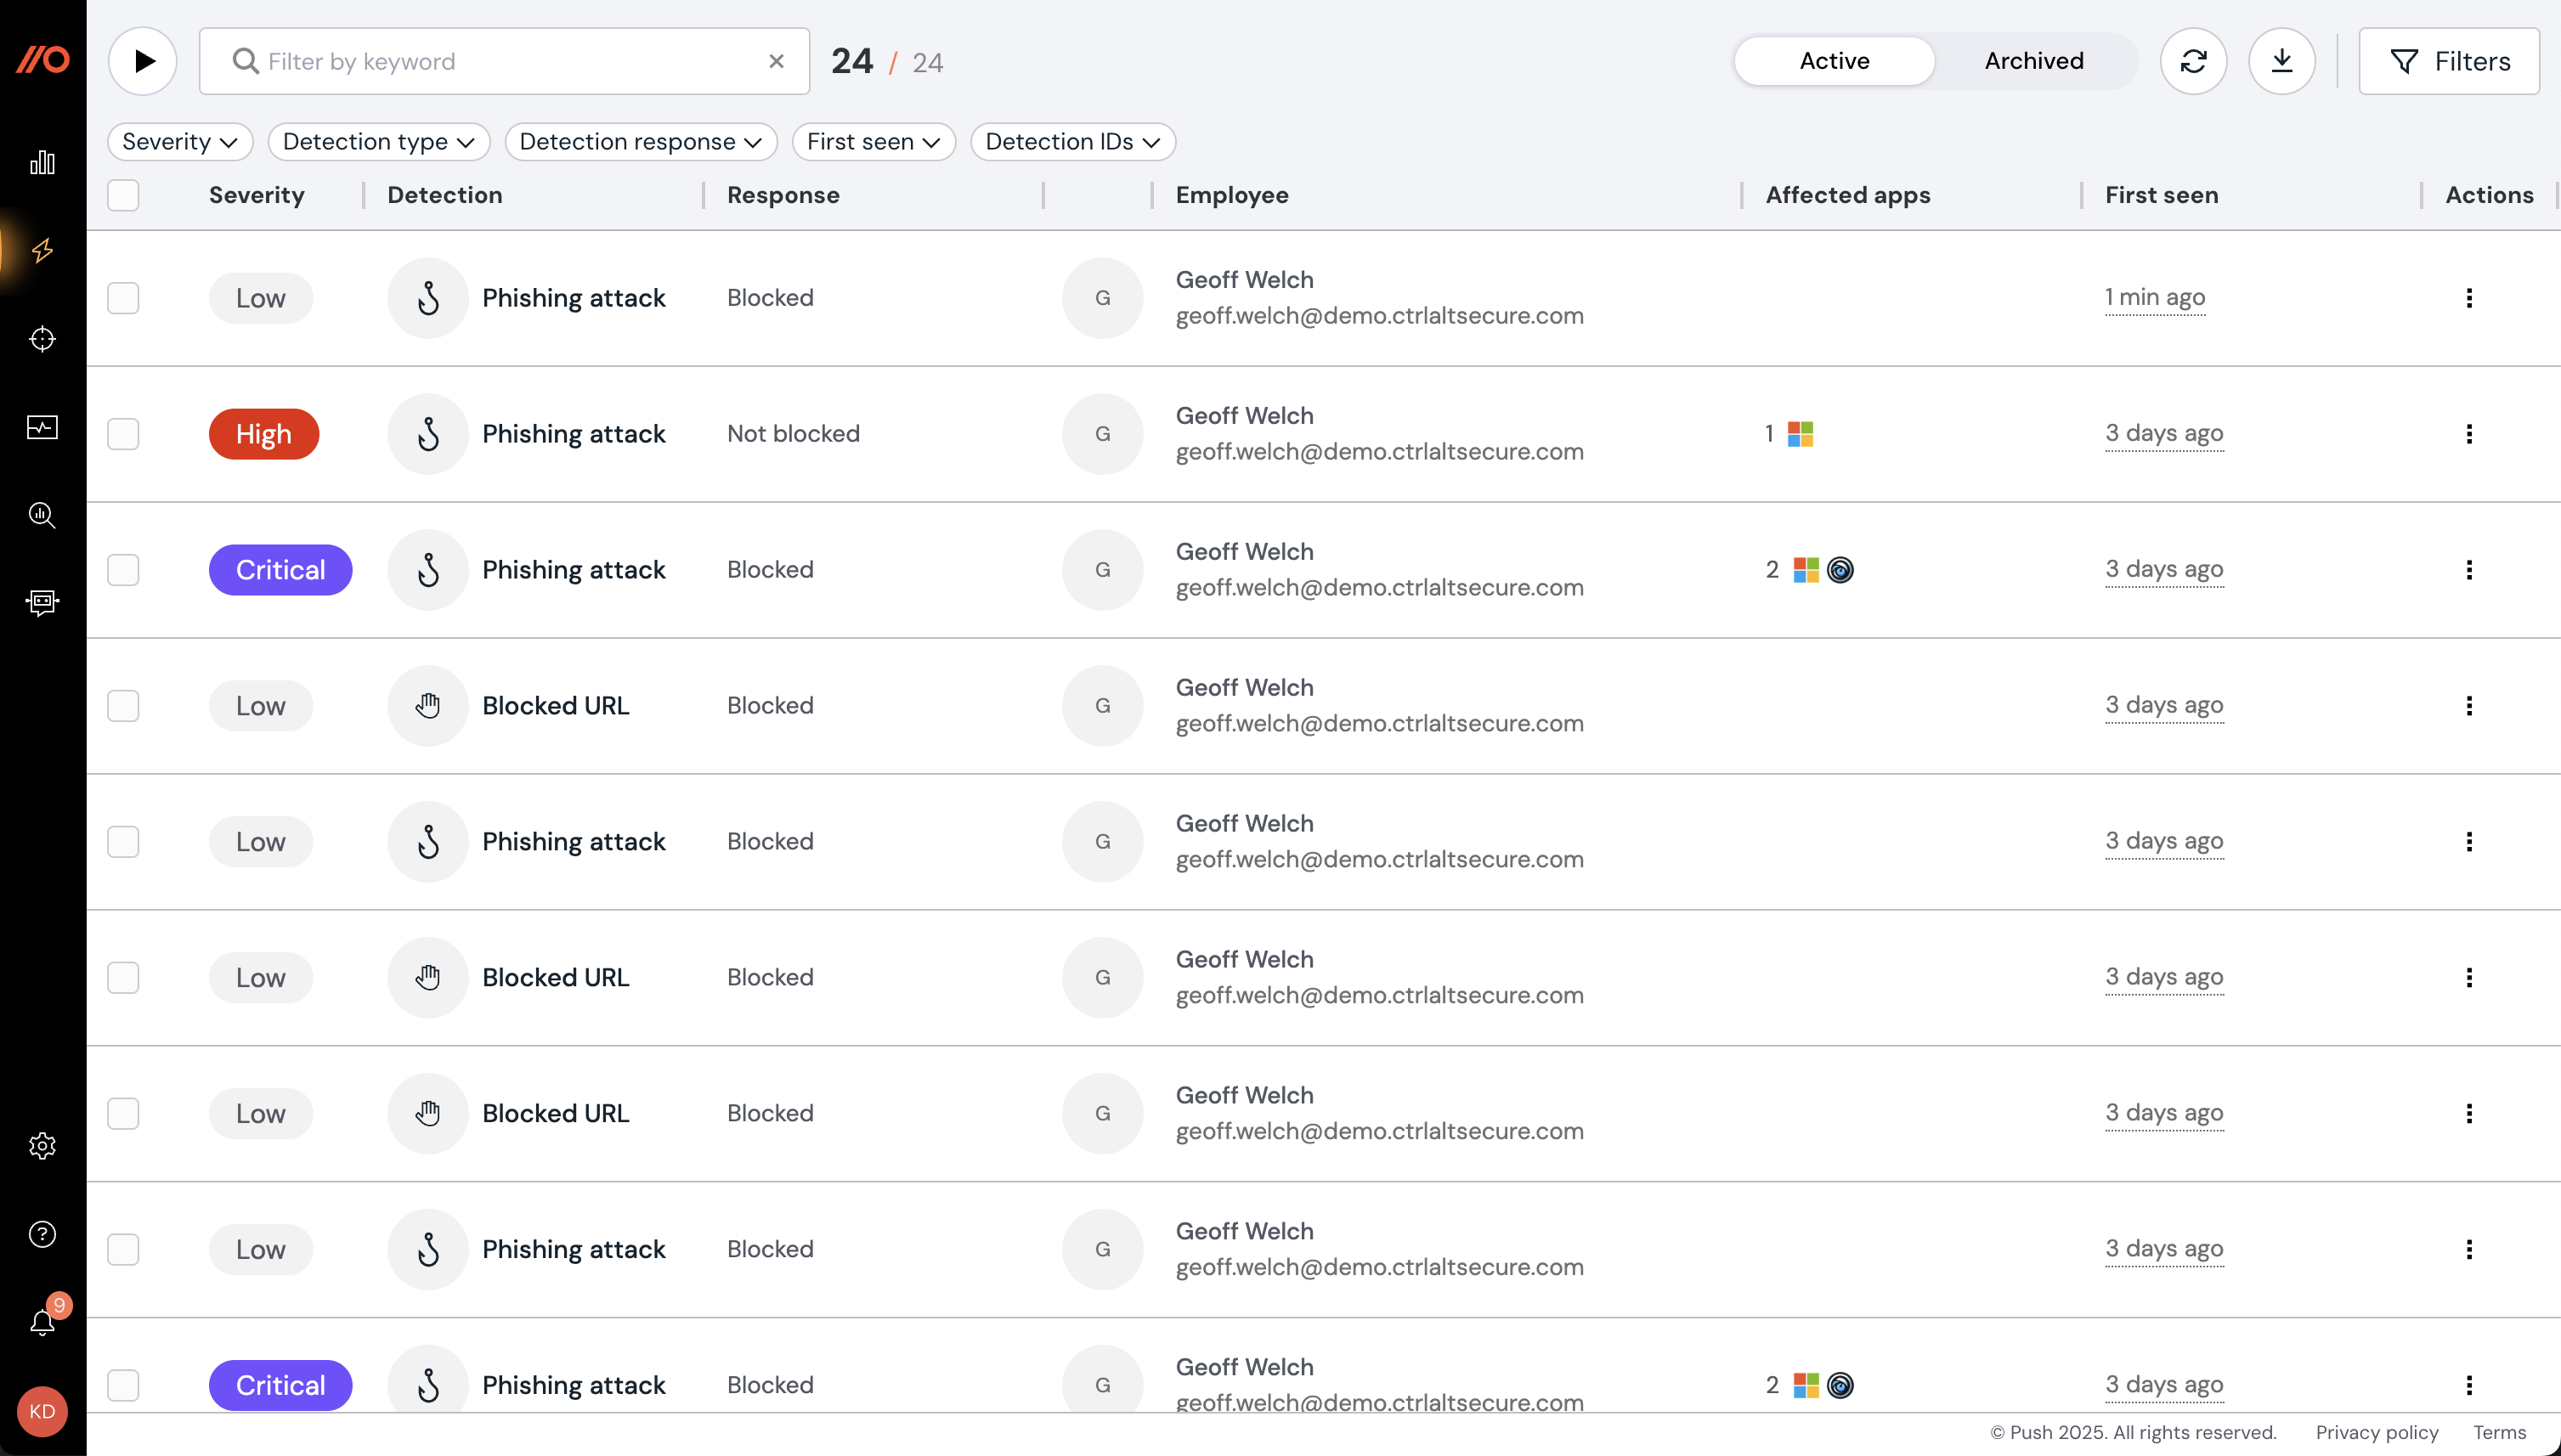Open actions menu for High phishing attack row
The width and height of the screenshot is (2561, 1456).
(2468, 434)
